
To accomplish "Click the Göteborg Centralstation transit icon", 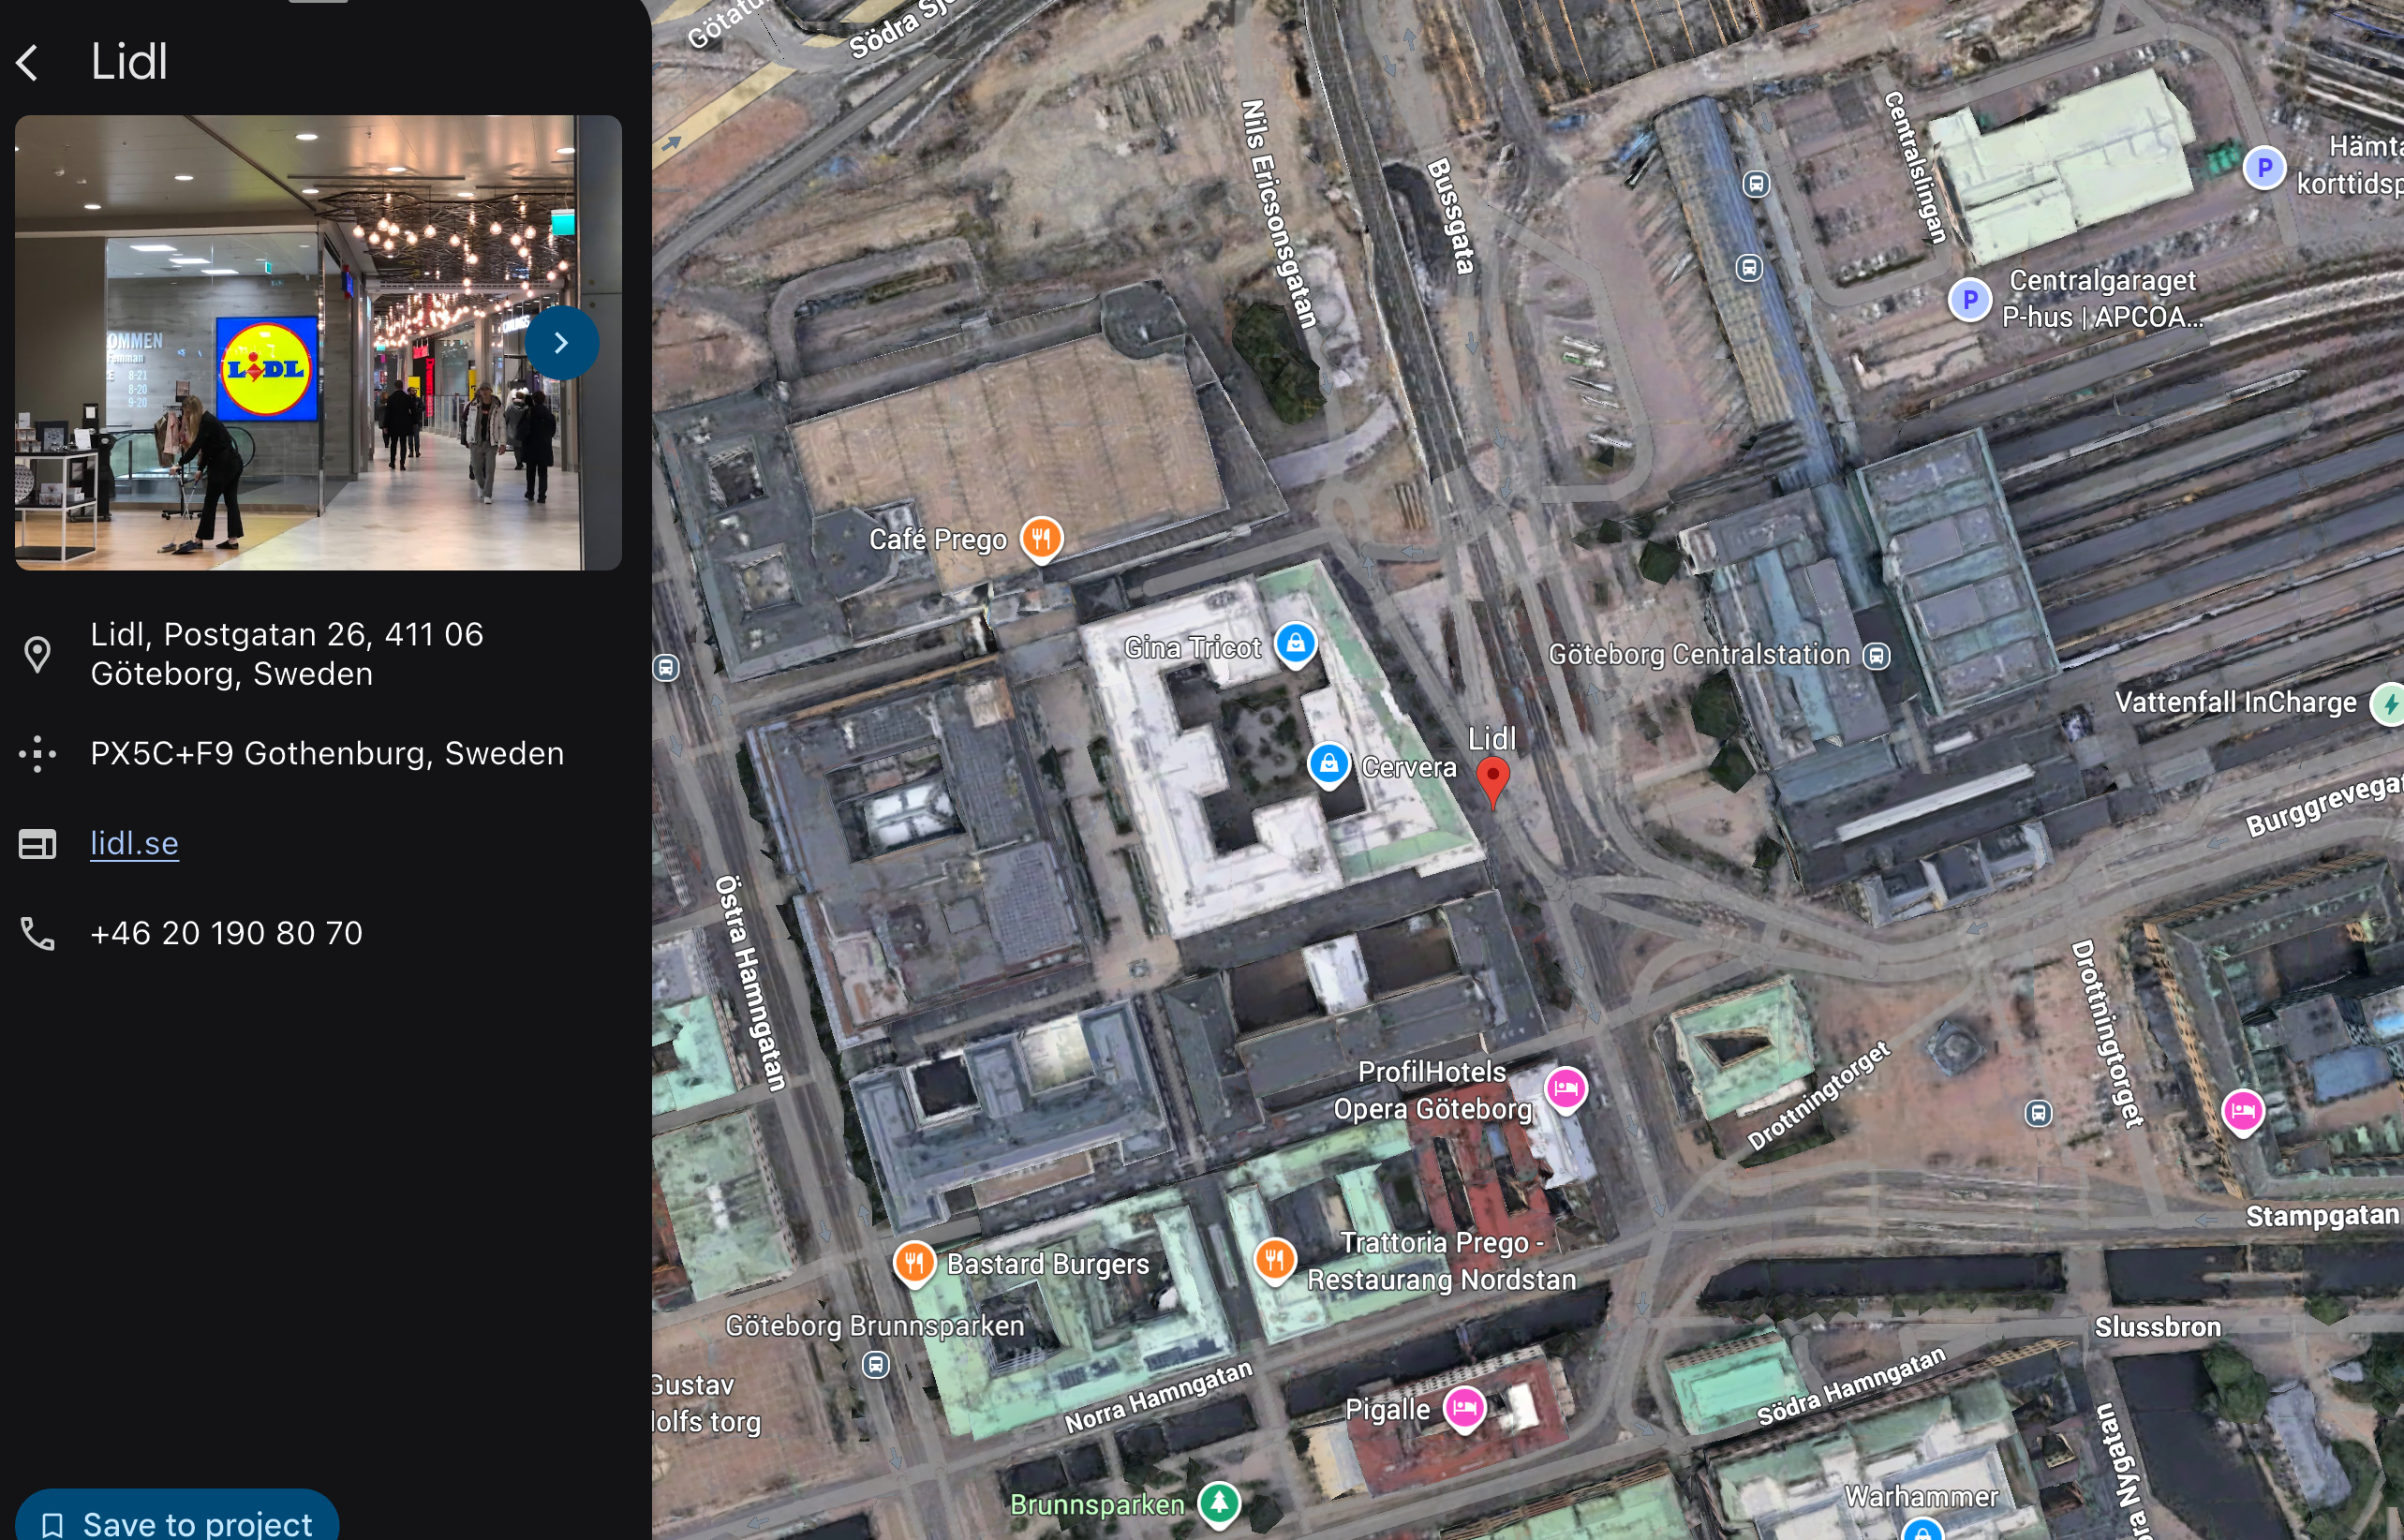I will [x=1877, y=655].
